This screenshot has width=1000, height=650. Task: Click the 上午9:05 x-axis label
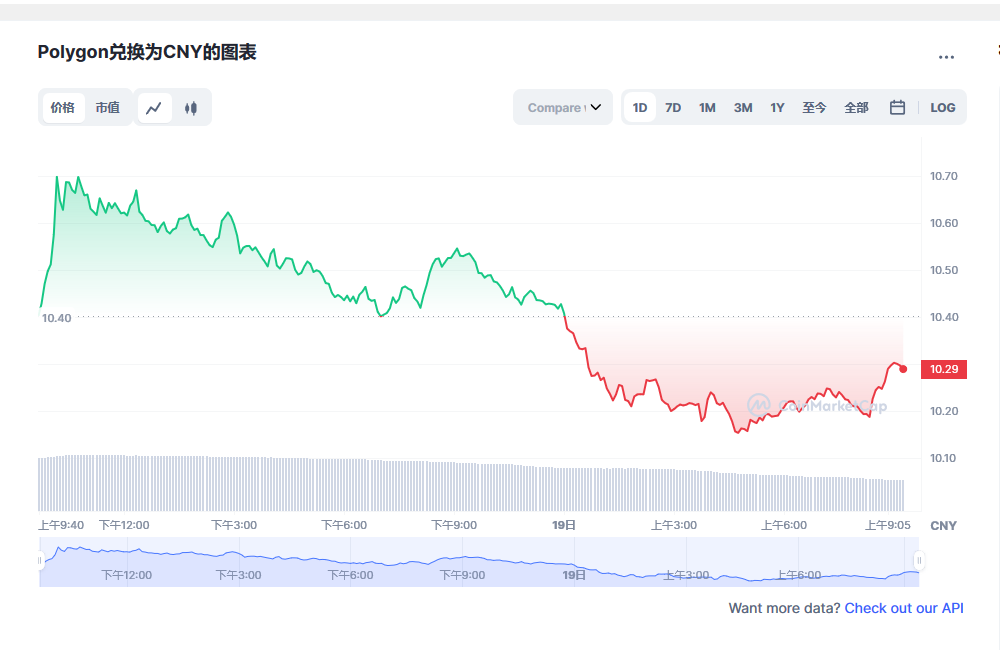click(888, 525)
